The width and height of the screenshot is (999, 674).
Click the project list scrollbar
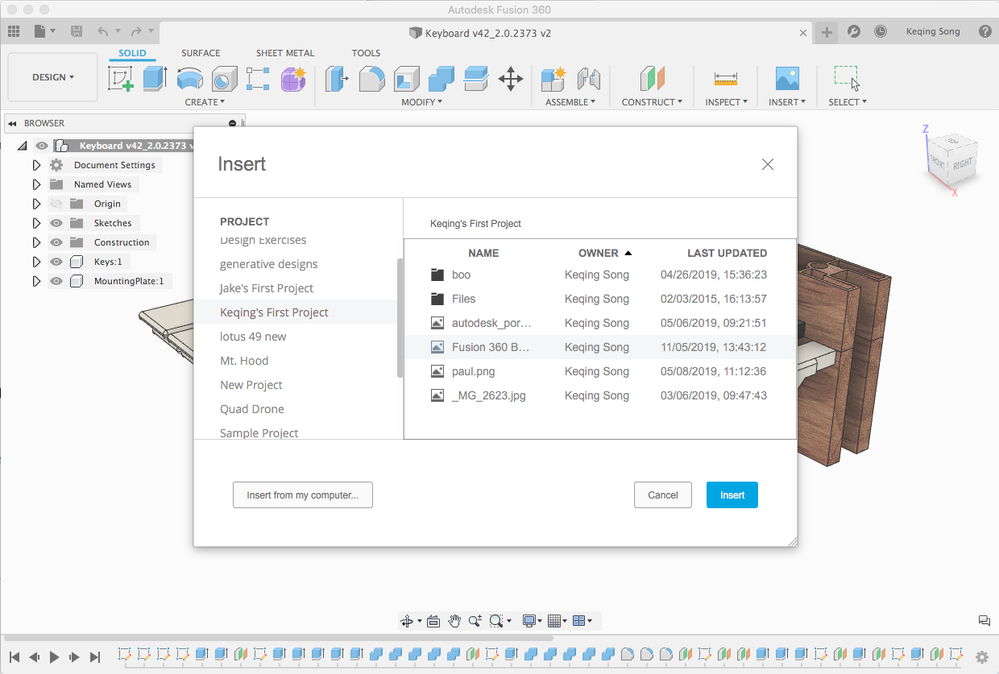click(x=399, y=318)
